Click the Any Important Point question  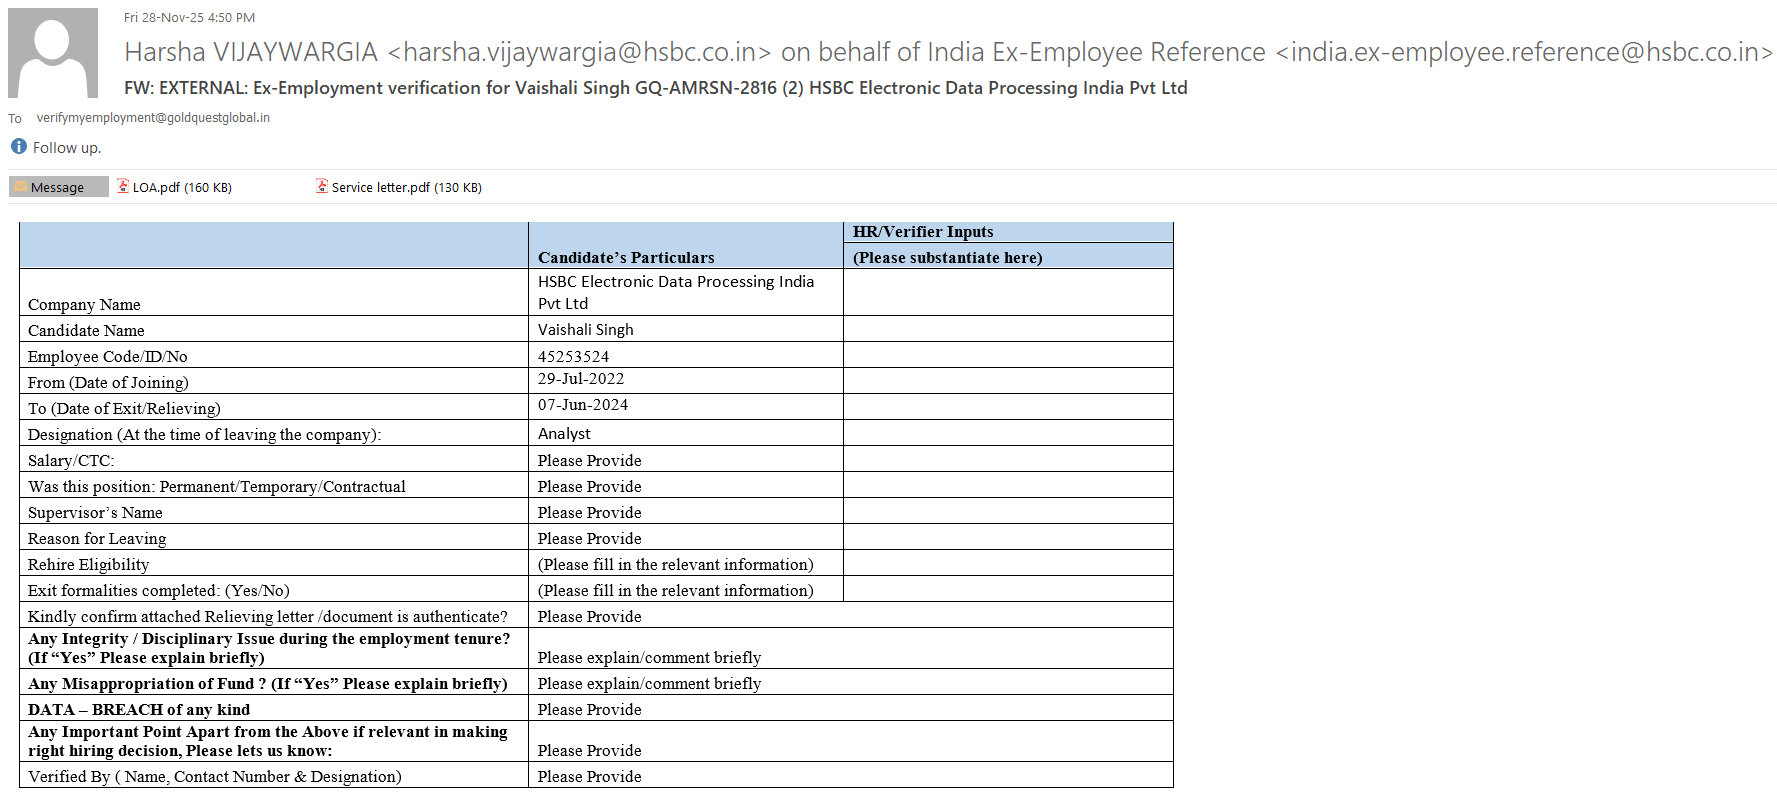[268, 741]
